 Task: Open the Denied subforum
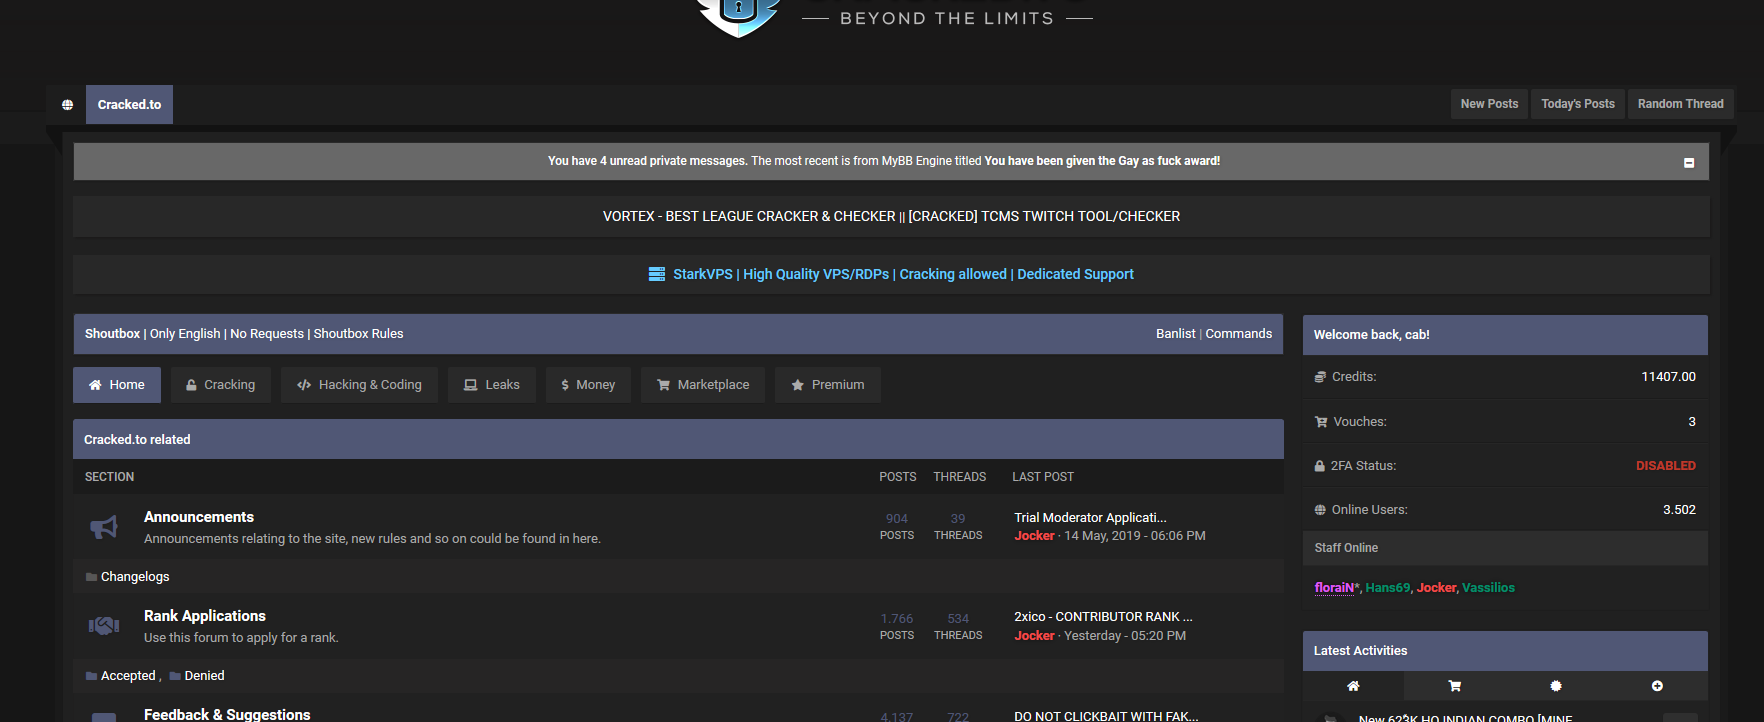(204, 676)
